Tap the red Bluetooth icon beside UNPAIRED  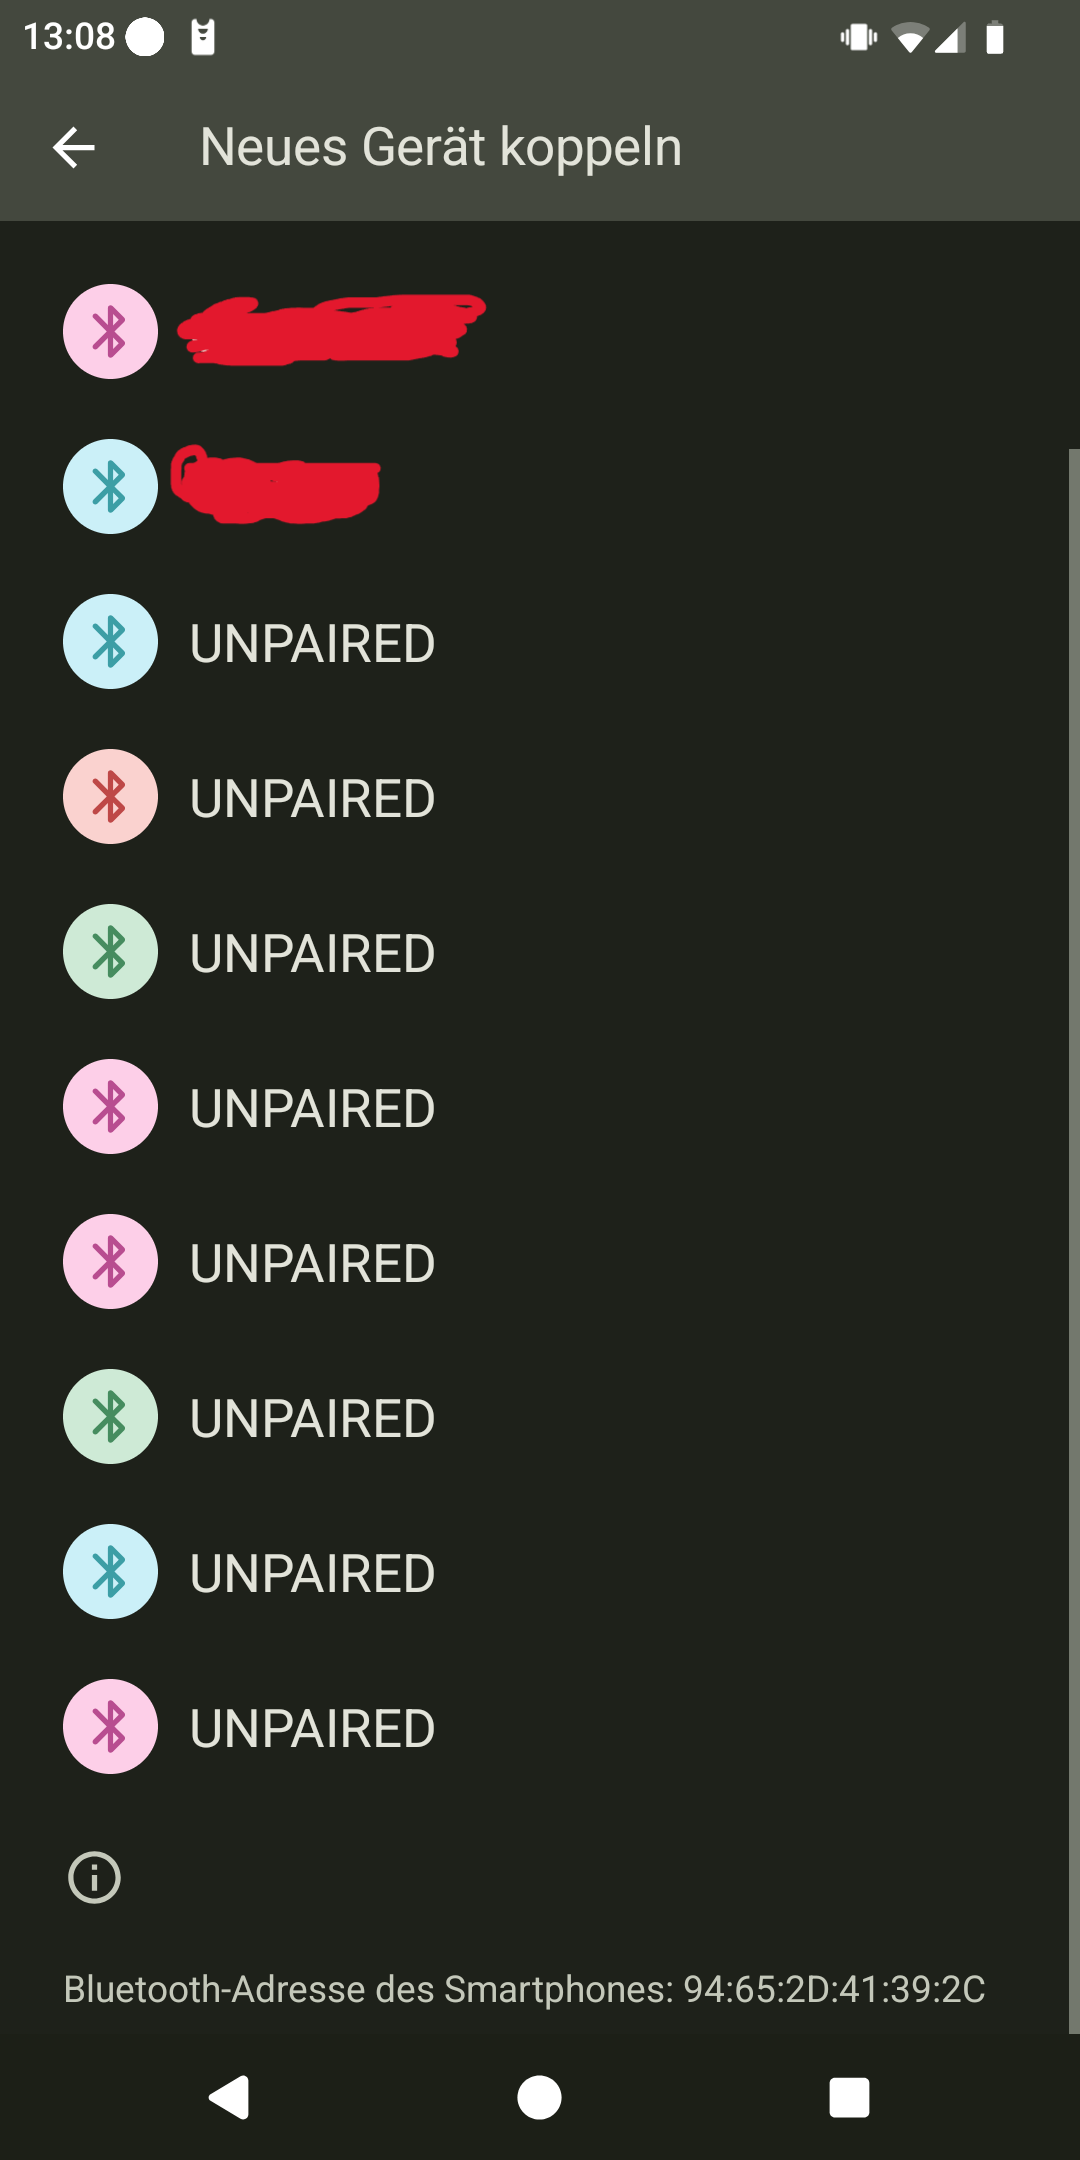[x=110, y=797]
